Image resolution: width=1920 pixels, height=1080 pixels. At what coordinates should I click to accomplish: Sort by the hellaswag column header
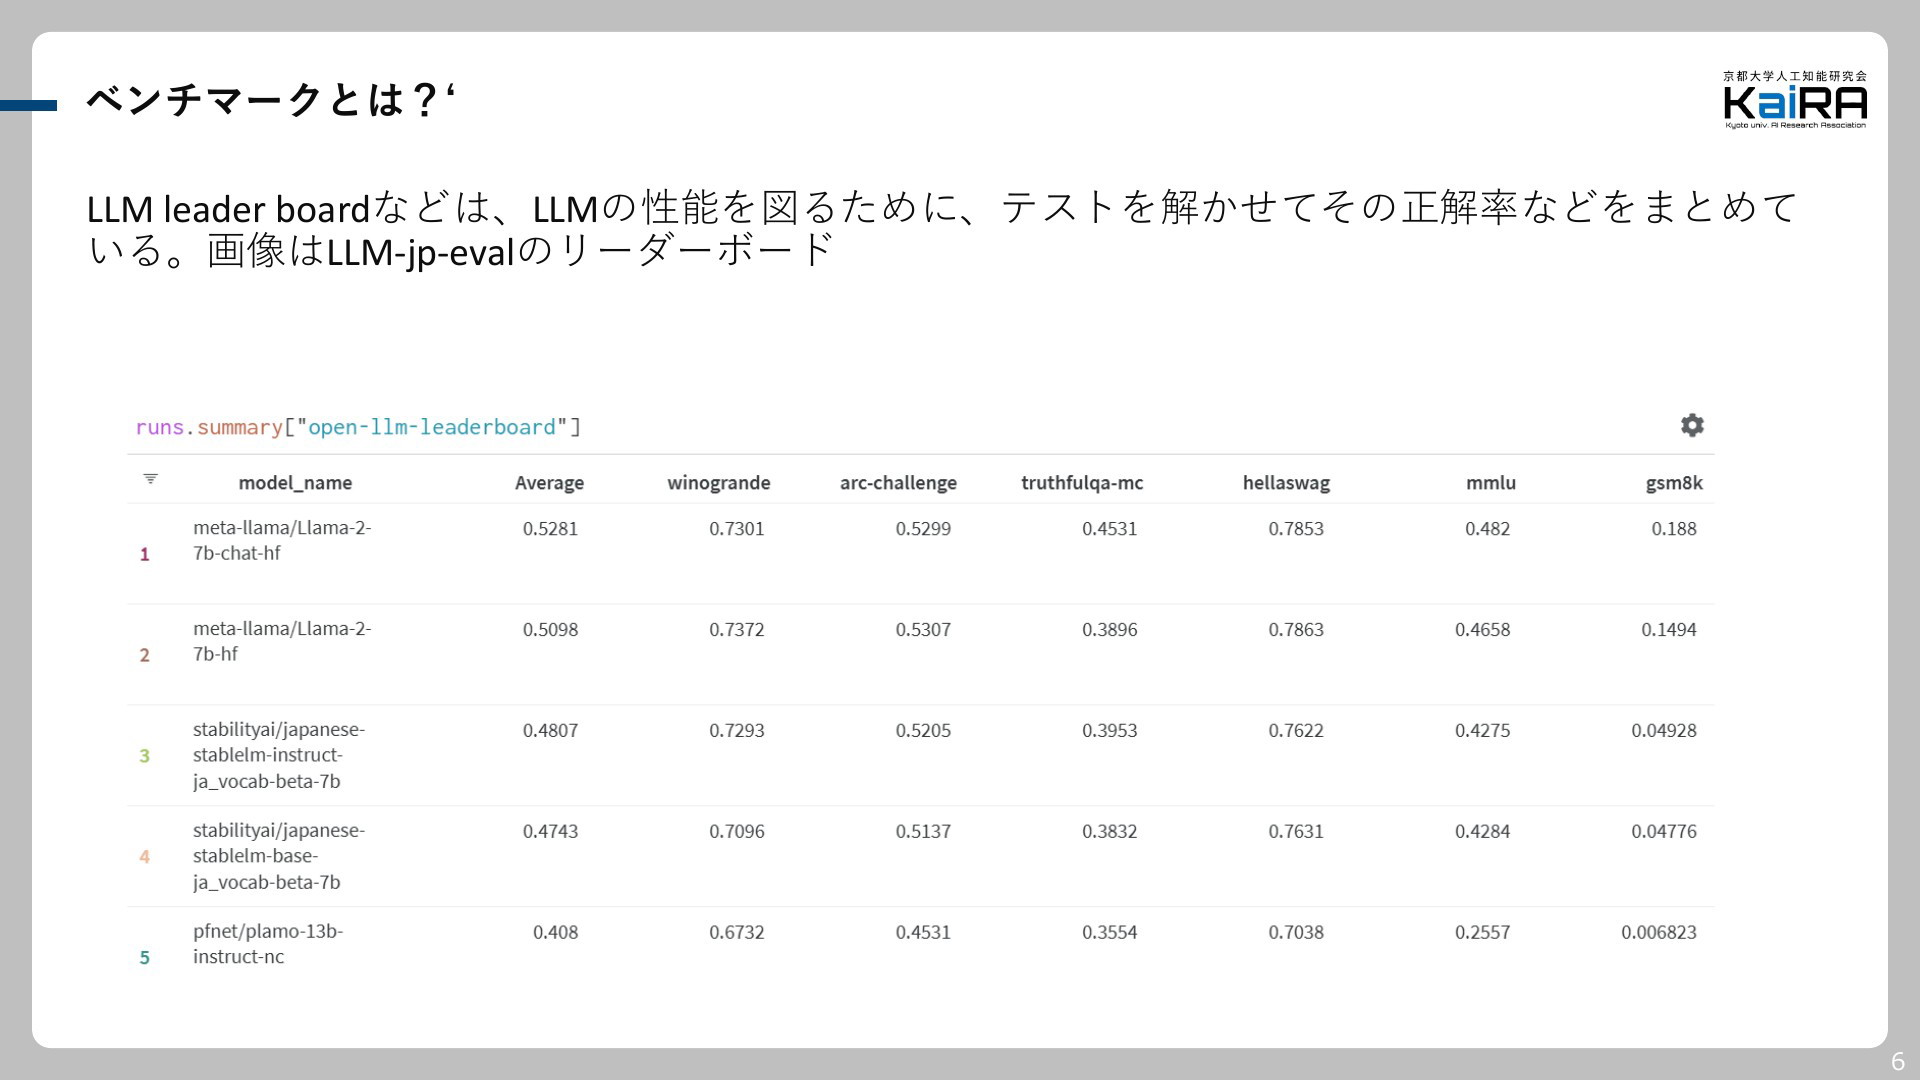[x=1286, y=483]
